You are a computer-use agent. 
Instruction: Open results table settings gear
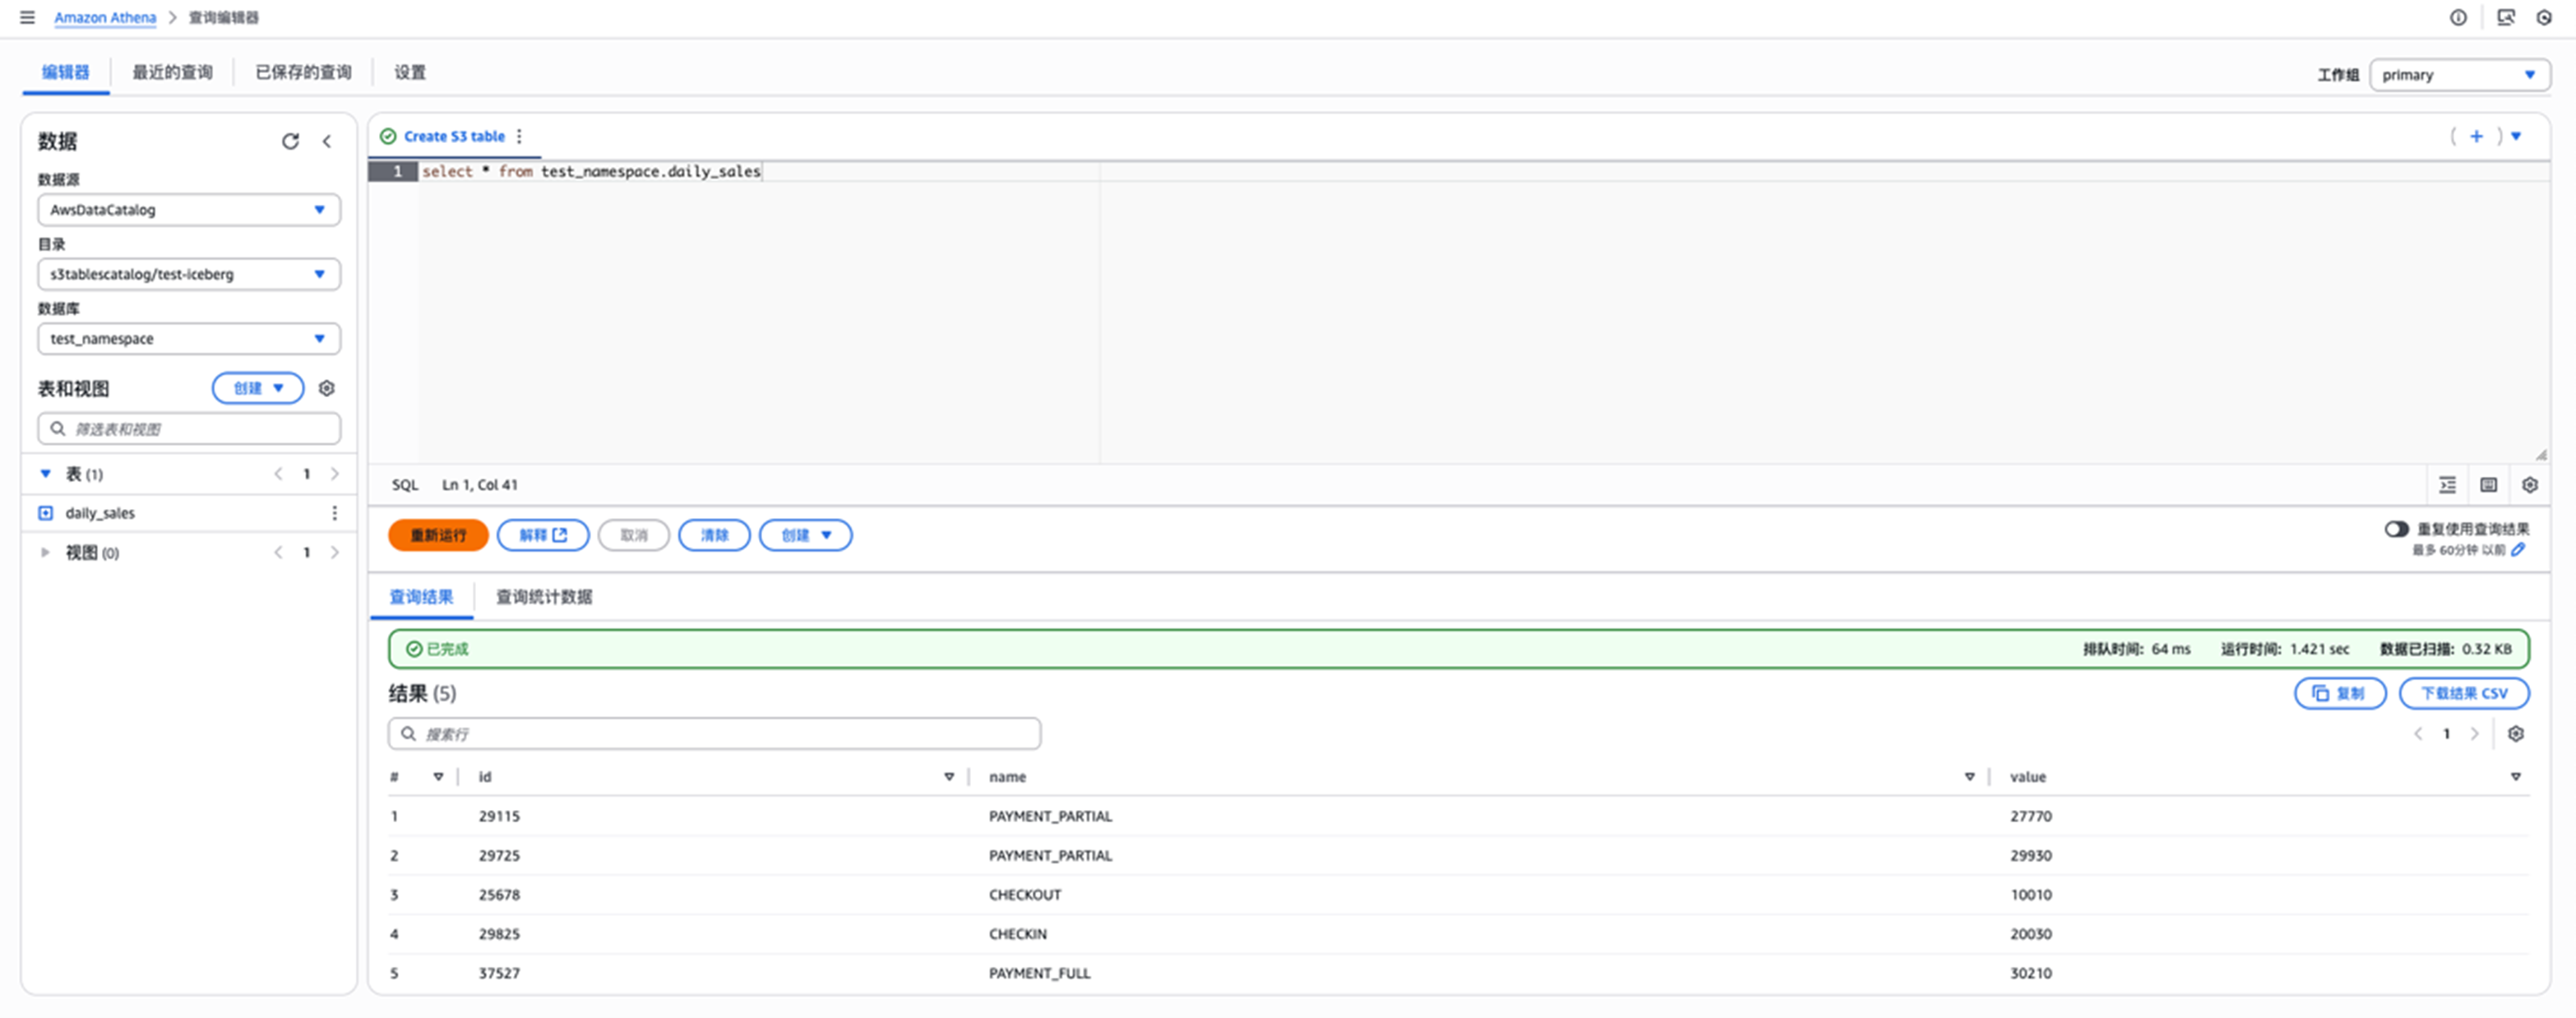(x=2515, y=734)
